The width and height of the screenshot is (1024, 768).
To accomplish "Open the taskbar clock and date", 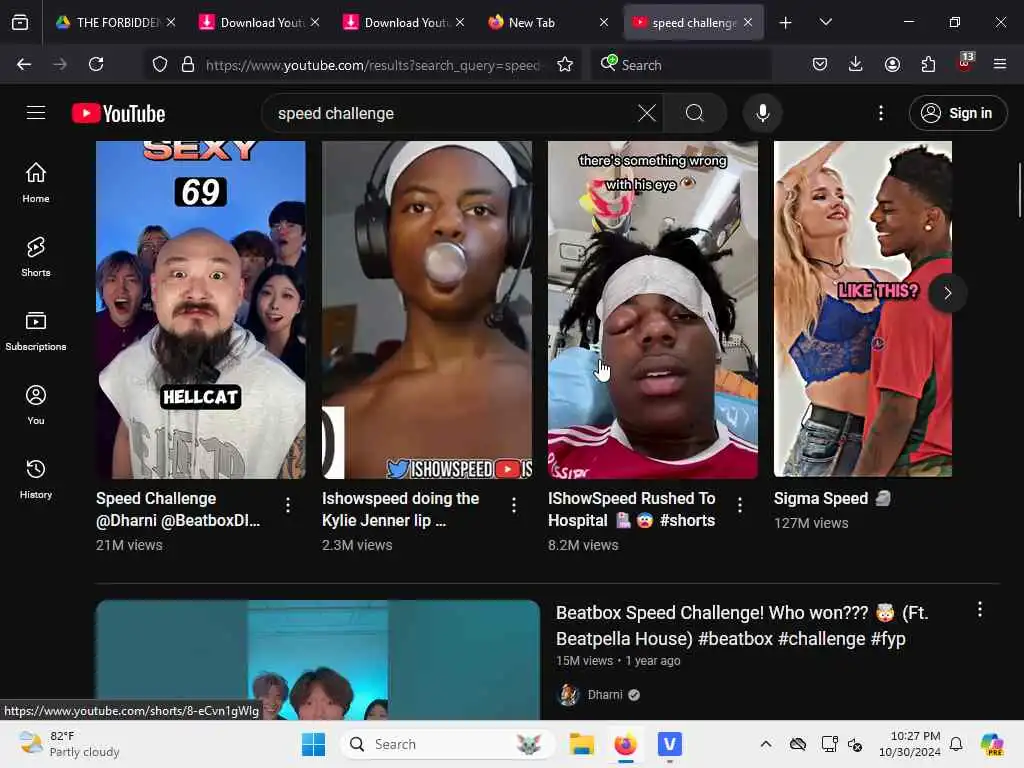I will tap(910, 744).
